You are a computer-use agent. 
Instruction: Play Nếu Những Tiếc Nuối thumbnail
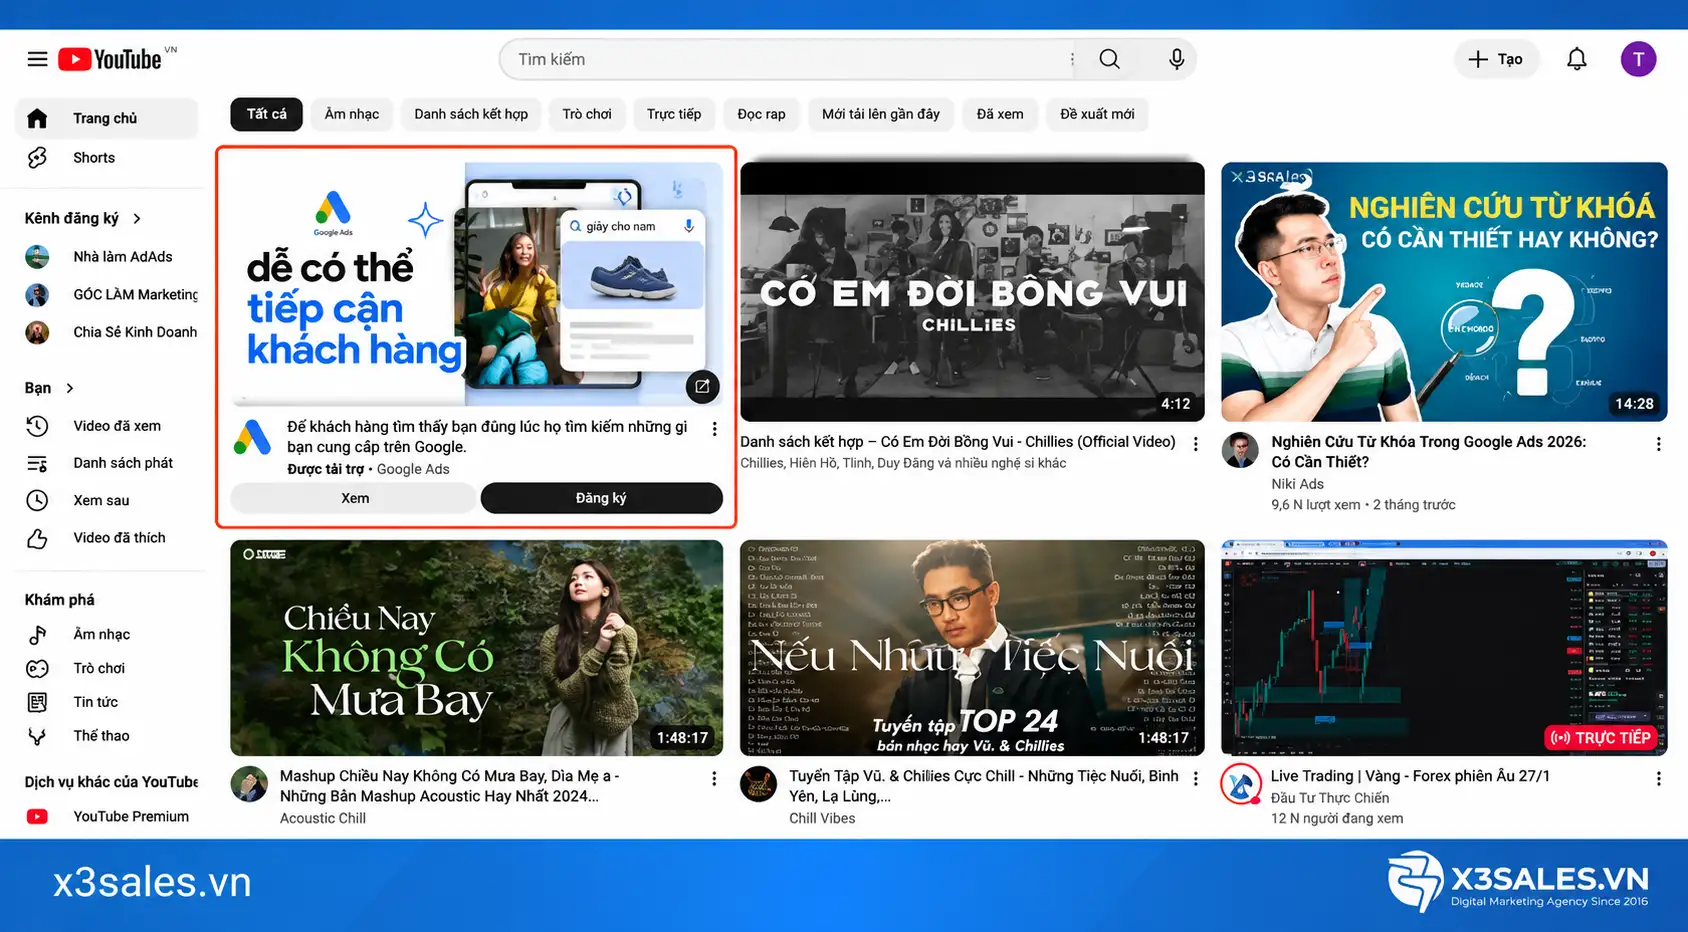point(972,648)
